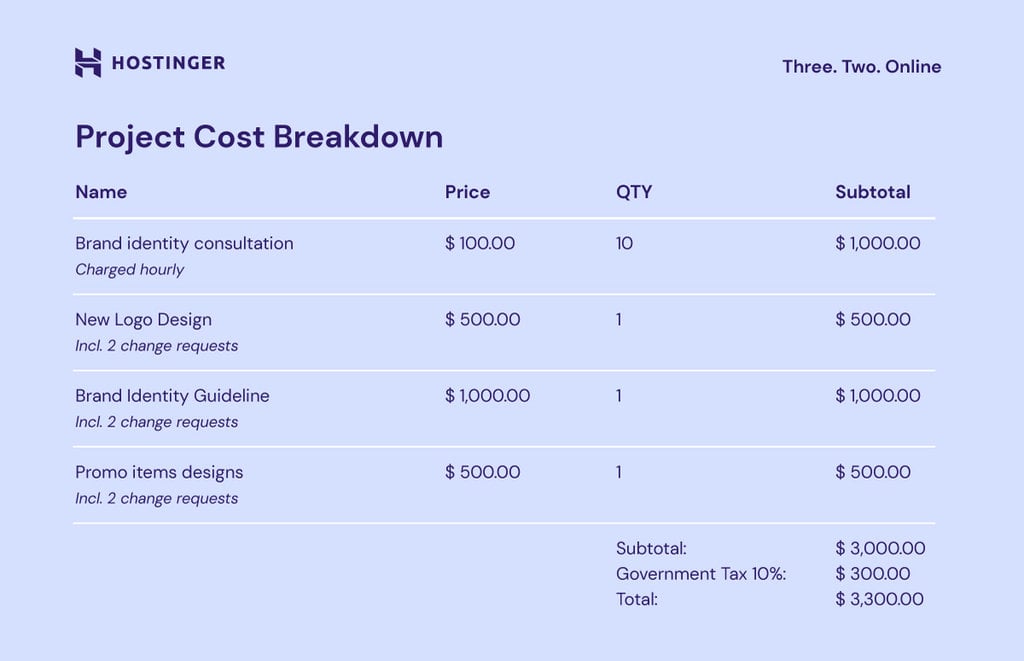
Task: Click the $ 100.00 price value
Action: point(480,243)
